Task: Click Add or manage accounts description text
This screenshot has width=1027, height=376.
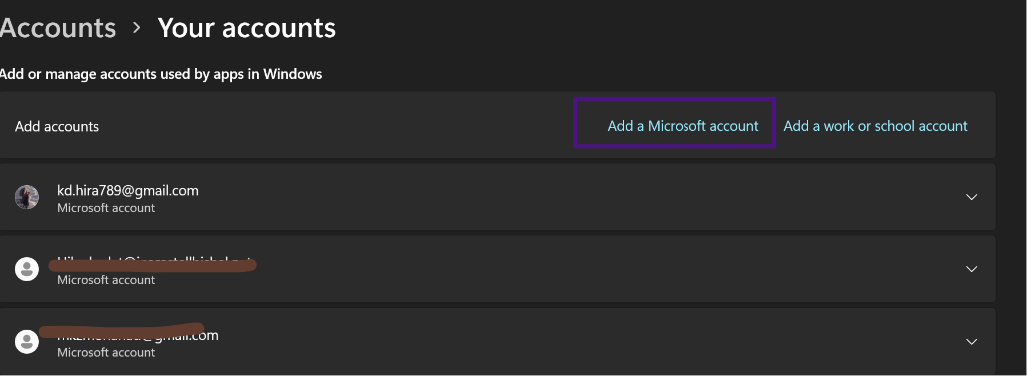Action: coord(160,74)
